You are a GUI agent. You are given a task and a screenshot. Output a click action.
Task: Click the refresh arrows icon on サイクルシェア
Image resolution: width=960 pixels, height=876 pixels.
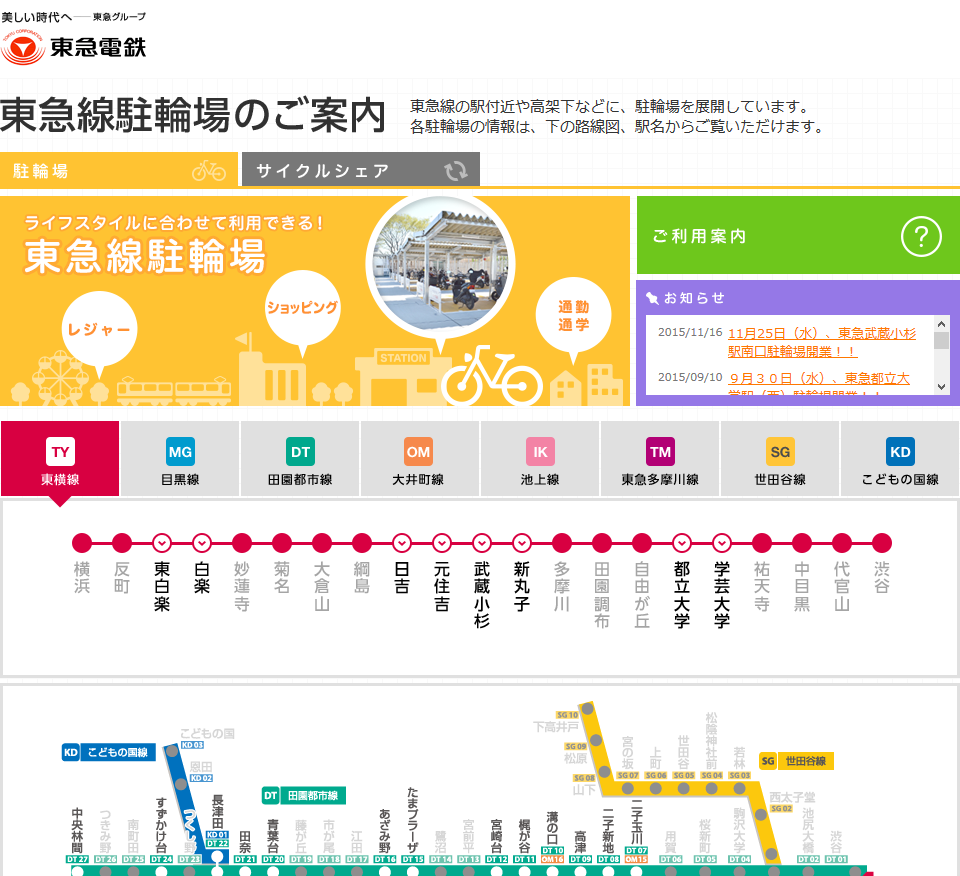[x=456, y=171]
